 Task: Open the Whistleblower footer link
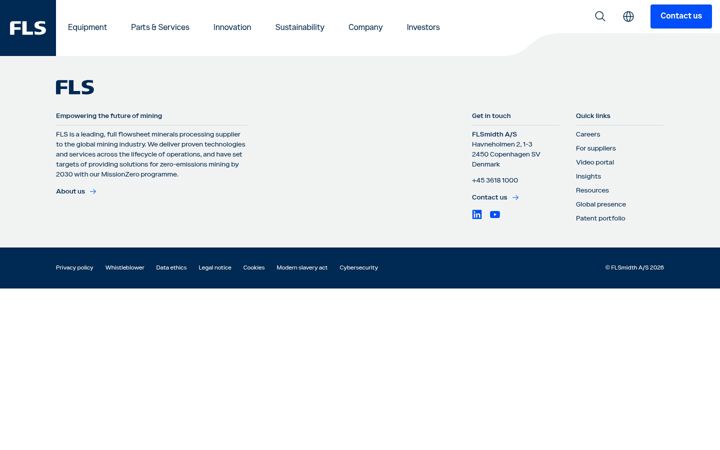(x=124, y=268)
